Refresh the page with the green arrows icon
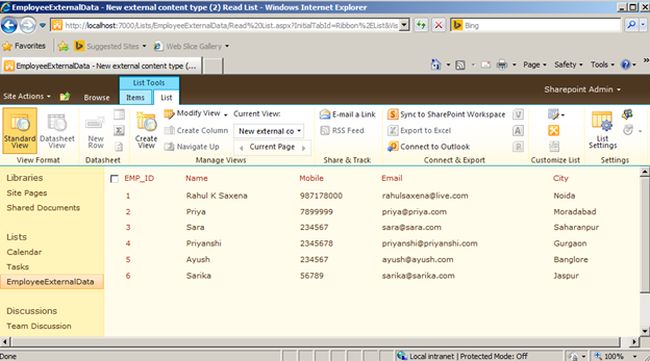 click(421, 25)
